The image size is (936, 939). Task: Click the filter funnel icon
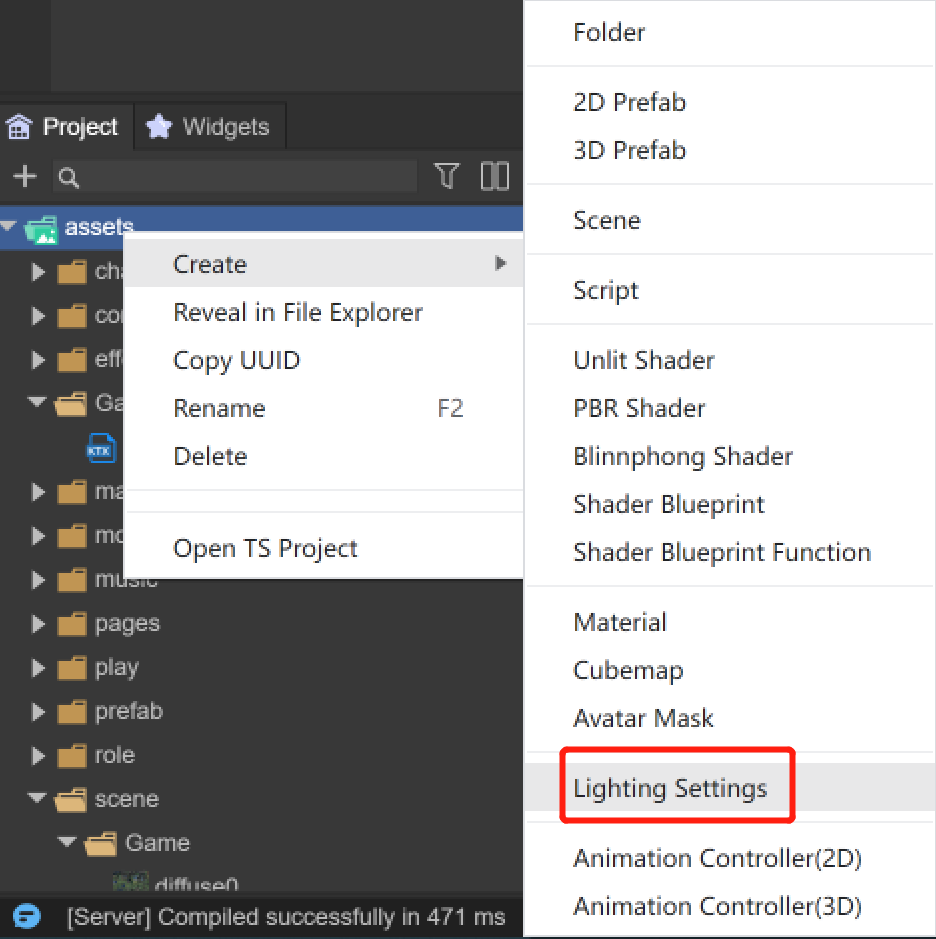pyautogui.click(x=447, y=177)
